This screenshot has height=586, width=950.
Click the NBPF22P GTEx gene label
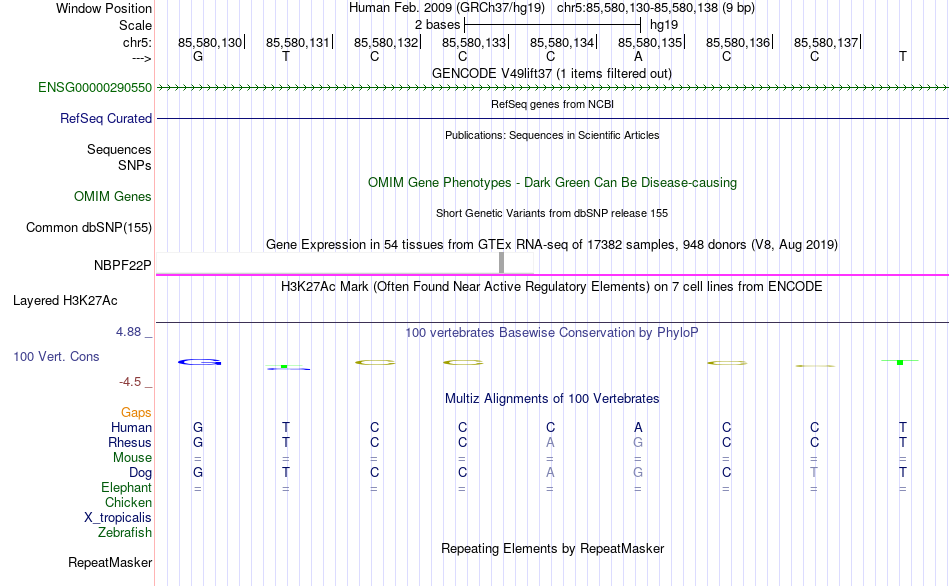pyautogui.click(x=122, y=265)
